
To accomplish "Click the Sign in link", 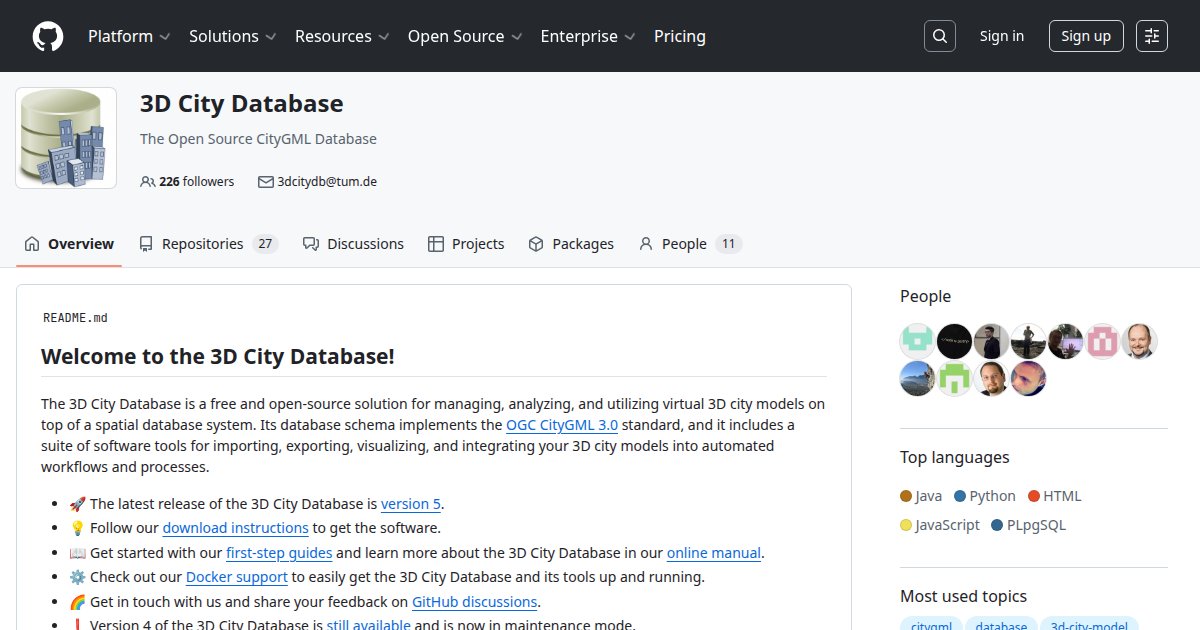I will coord(1002,36).
